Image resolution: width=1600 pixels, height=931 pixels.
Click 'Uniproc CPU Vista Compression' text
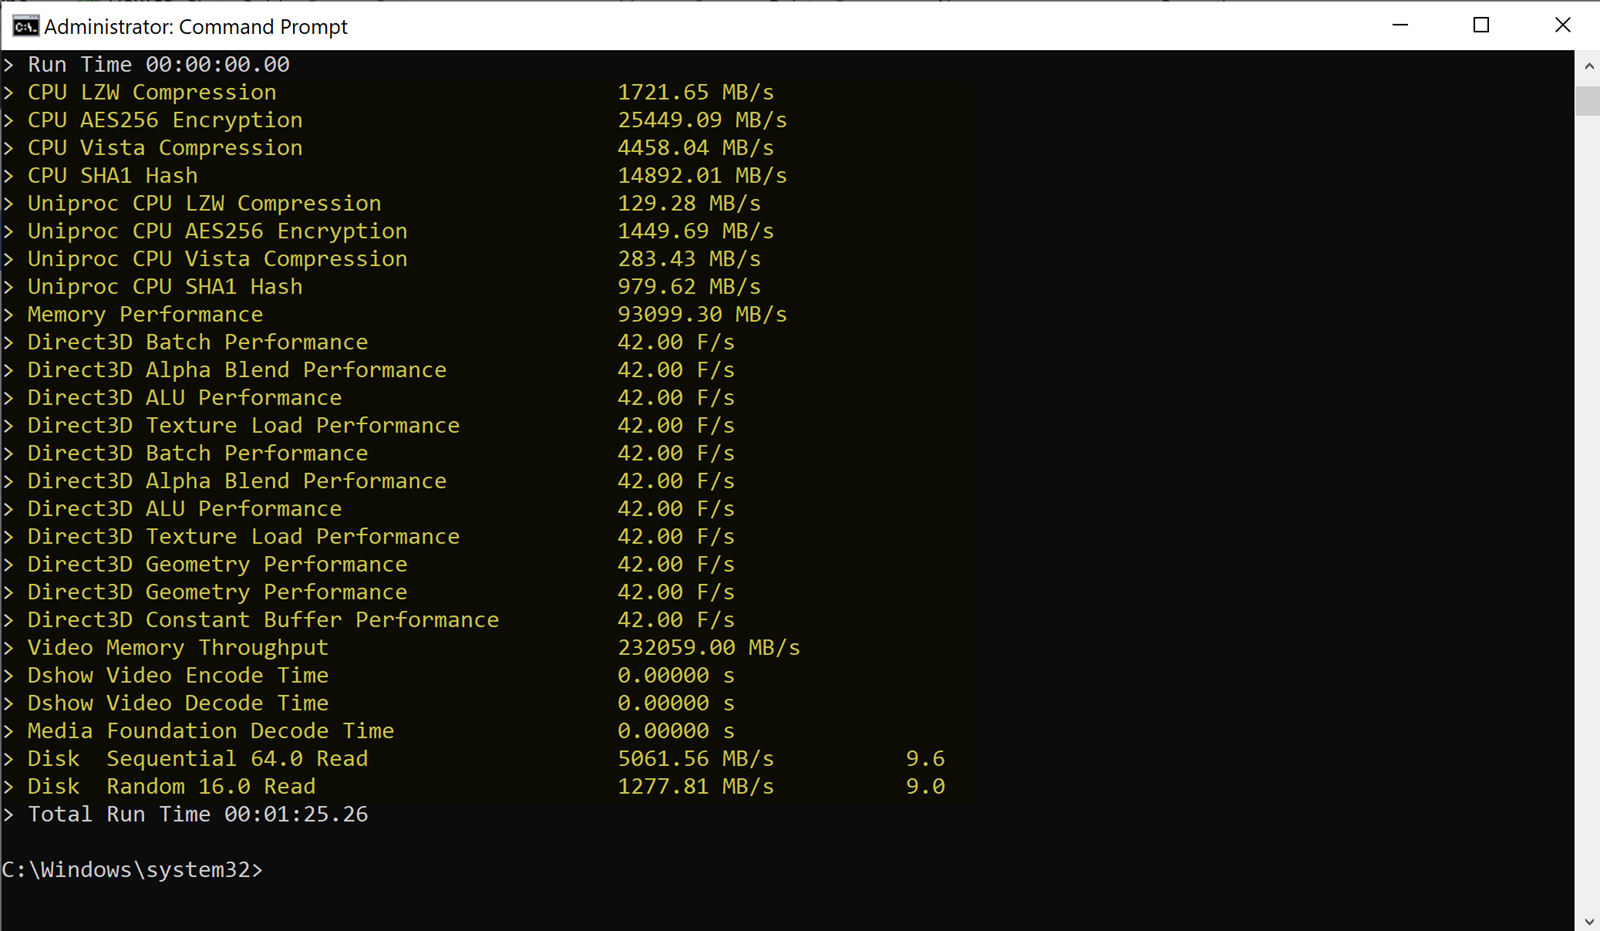[217, 259]
